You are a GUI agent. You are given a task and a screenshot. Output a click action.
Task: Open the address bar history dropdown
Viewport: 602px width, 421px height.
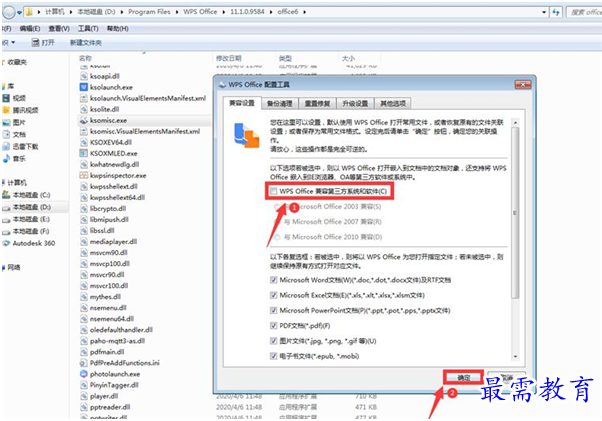tap(544, 12)
